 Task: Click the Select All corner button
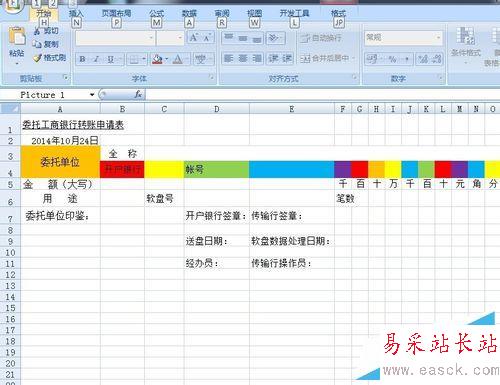coord(10,109)
